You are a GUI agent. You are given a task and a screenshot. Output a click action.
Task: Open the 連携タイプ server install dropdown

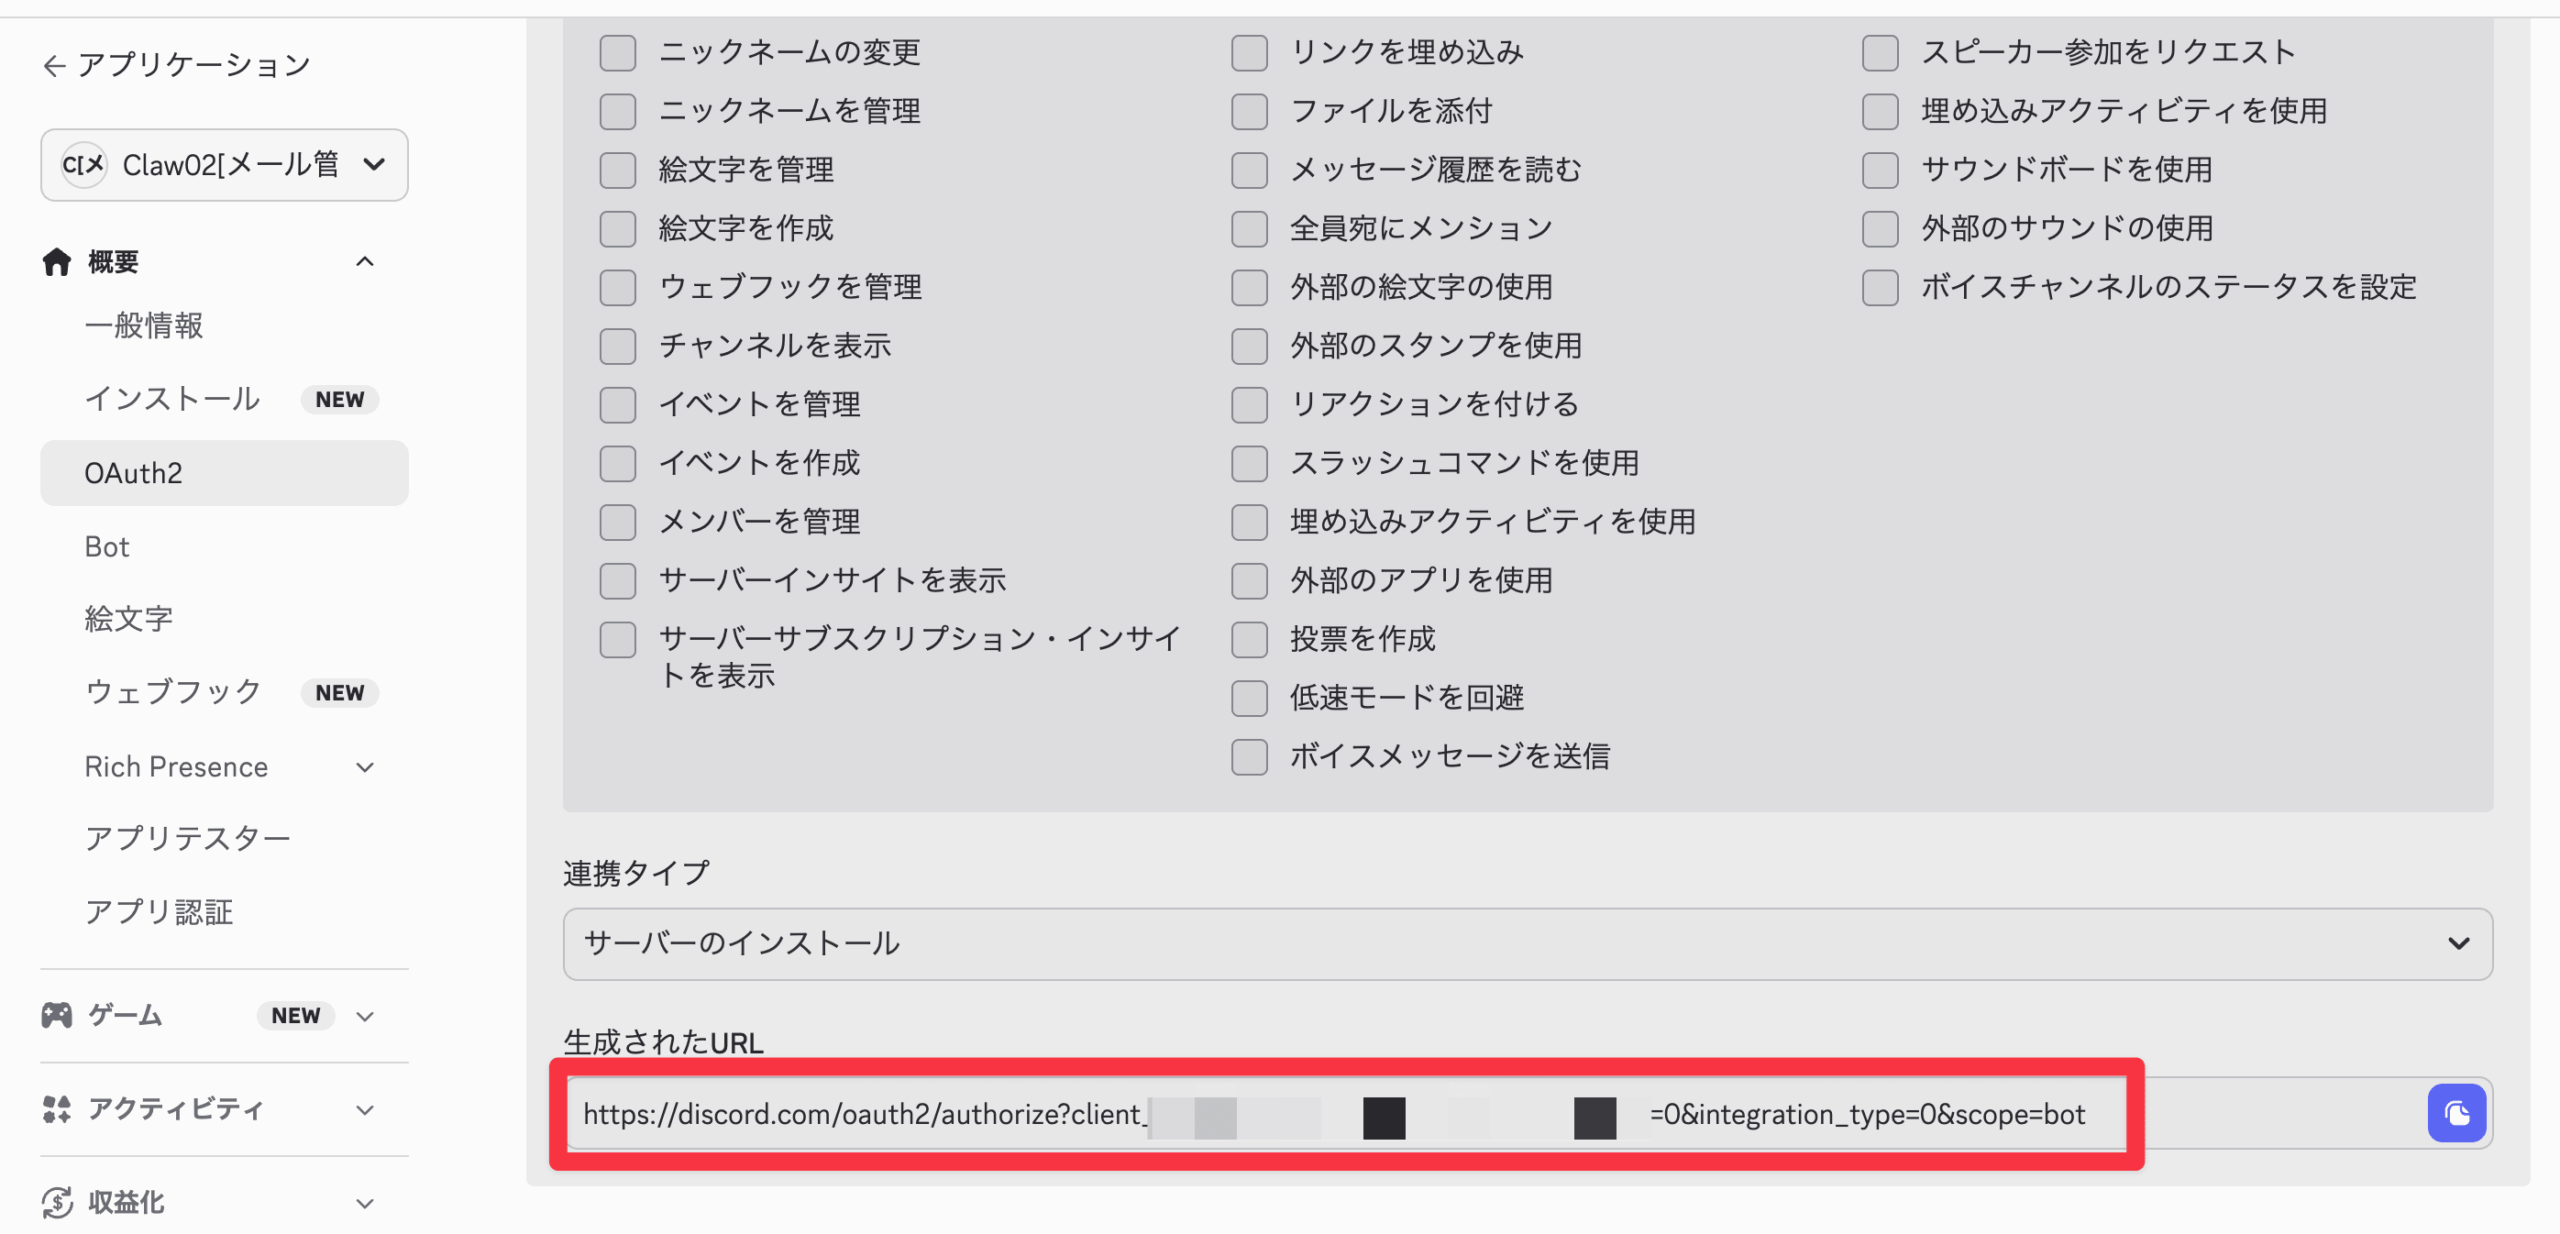click(x=1527, y=944)
